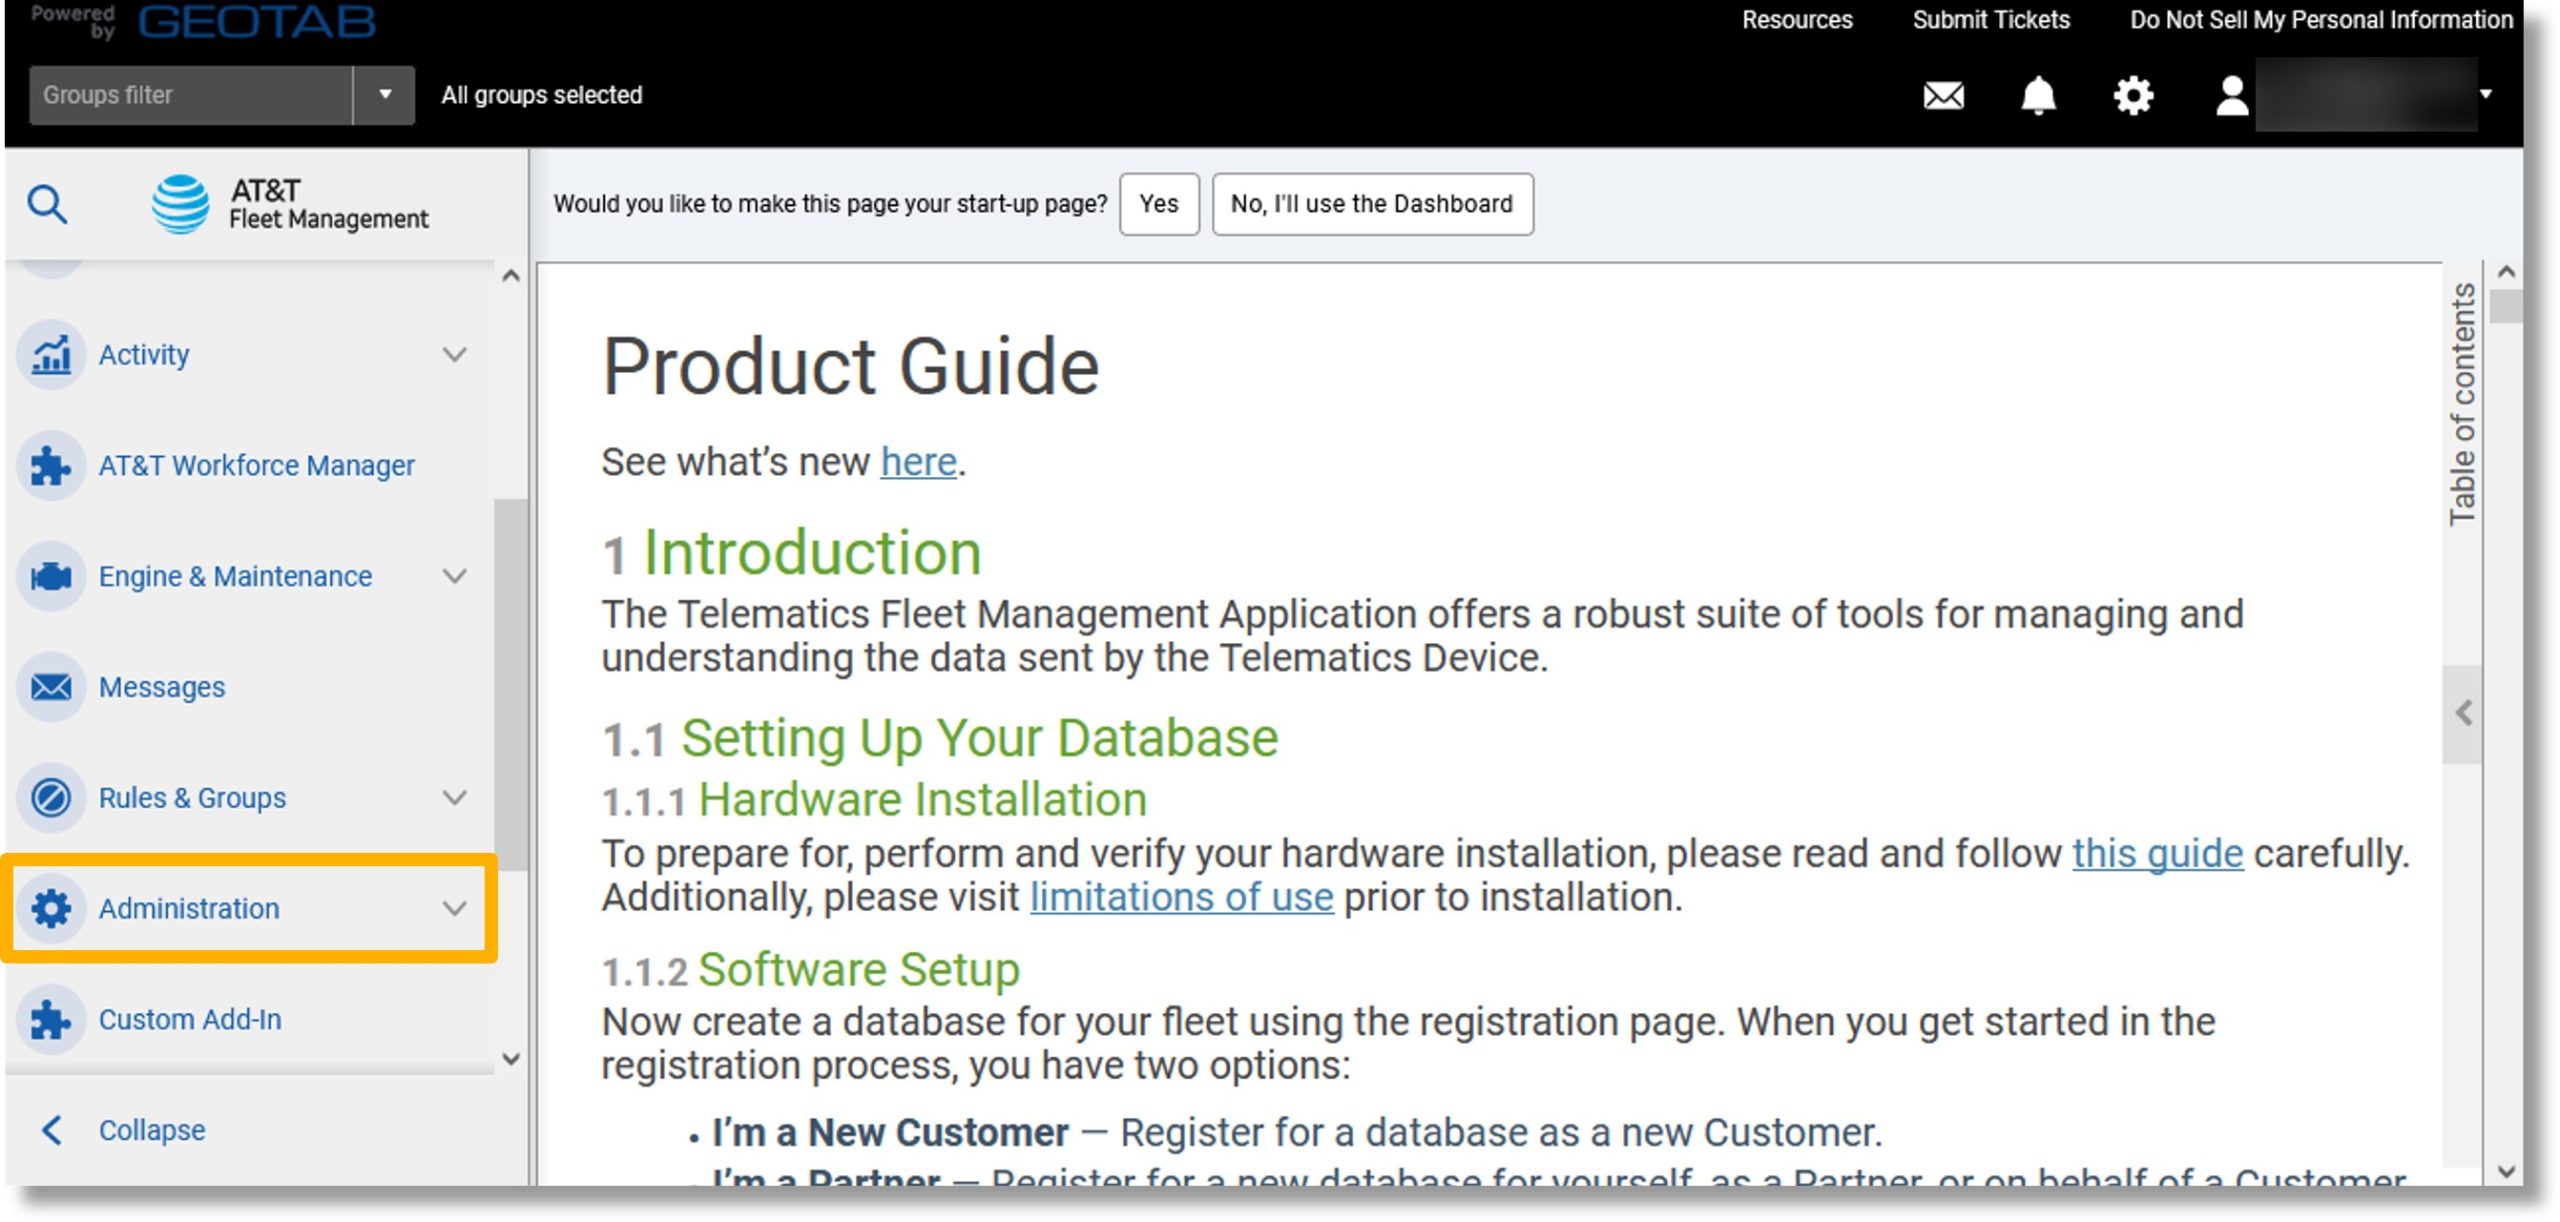This screenshot has width=2560, height=1222.
Task: Open notifications bell icon
Action: 2038,96
